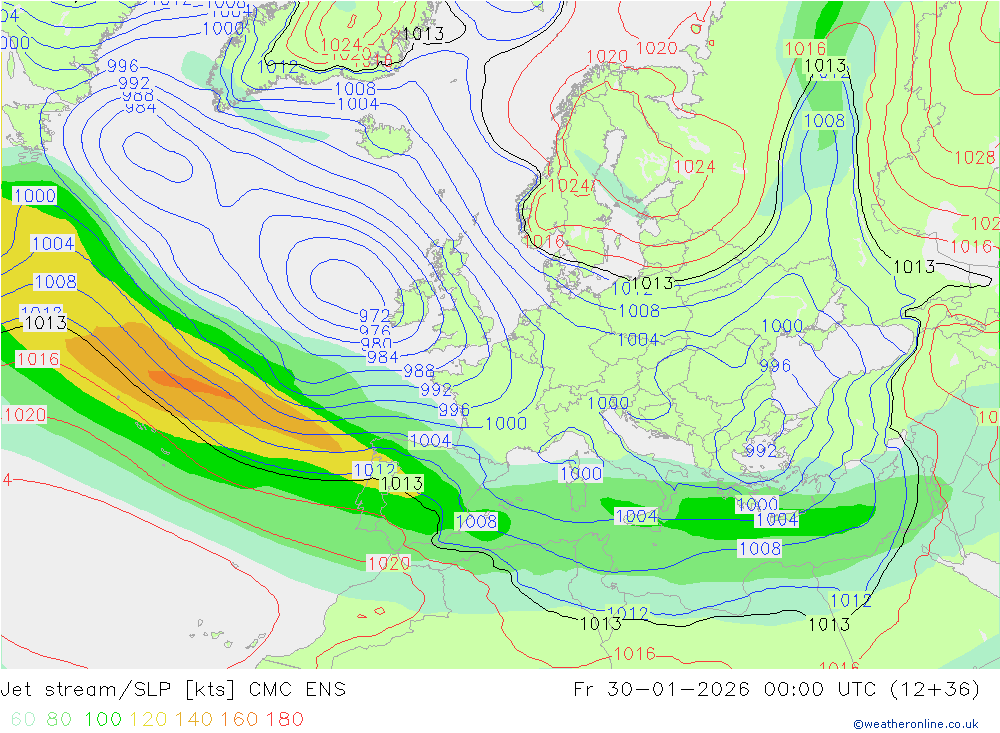Viewport: 1000px width, 733px height.
Task: Select the 120 kts legend value
Action: coord(148,719)
